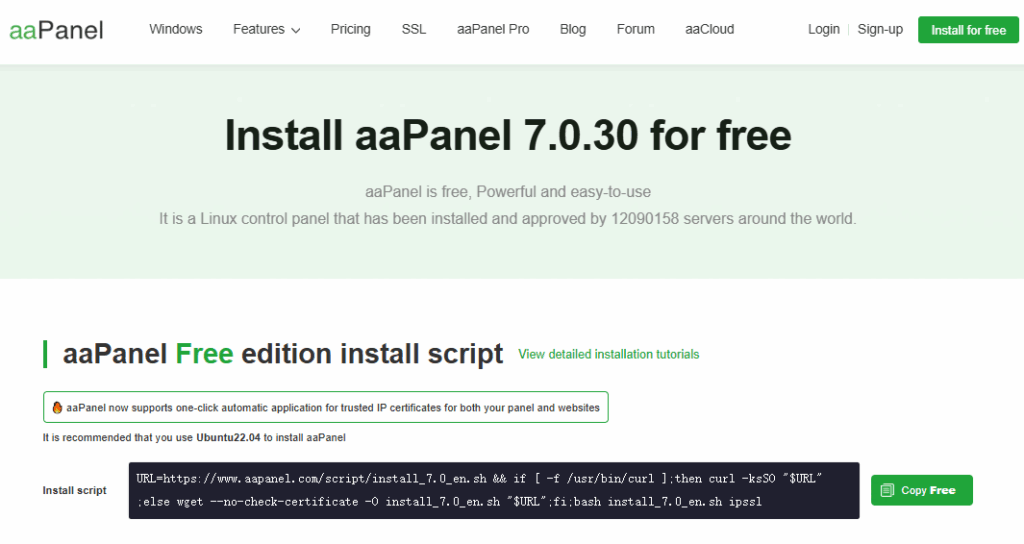Open View detailed installation tutorials link
The image size is (1024, 544).
609,354
